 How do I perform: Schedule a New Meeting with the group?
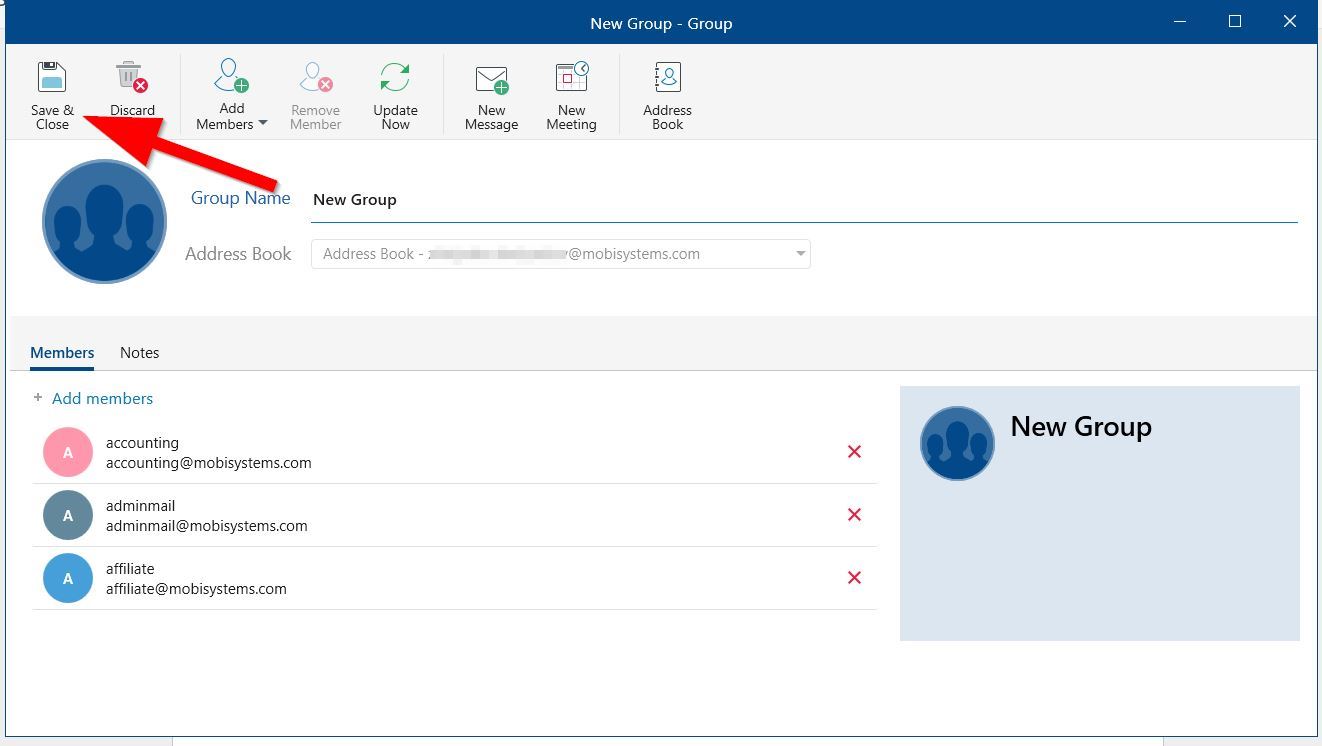[x=571, y=95]
